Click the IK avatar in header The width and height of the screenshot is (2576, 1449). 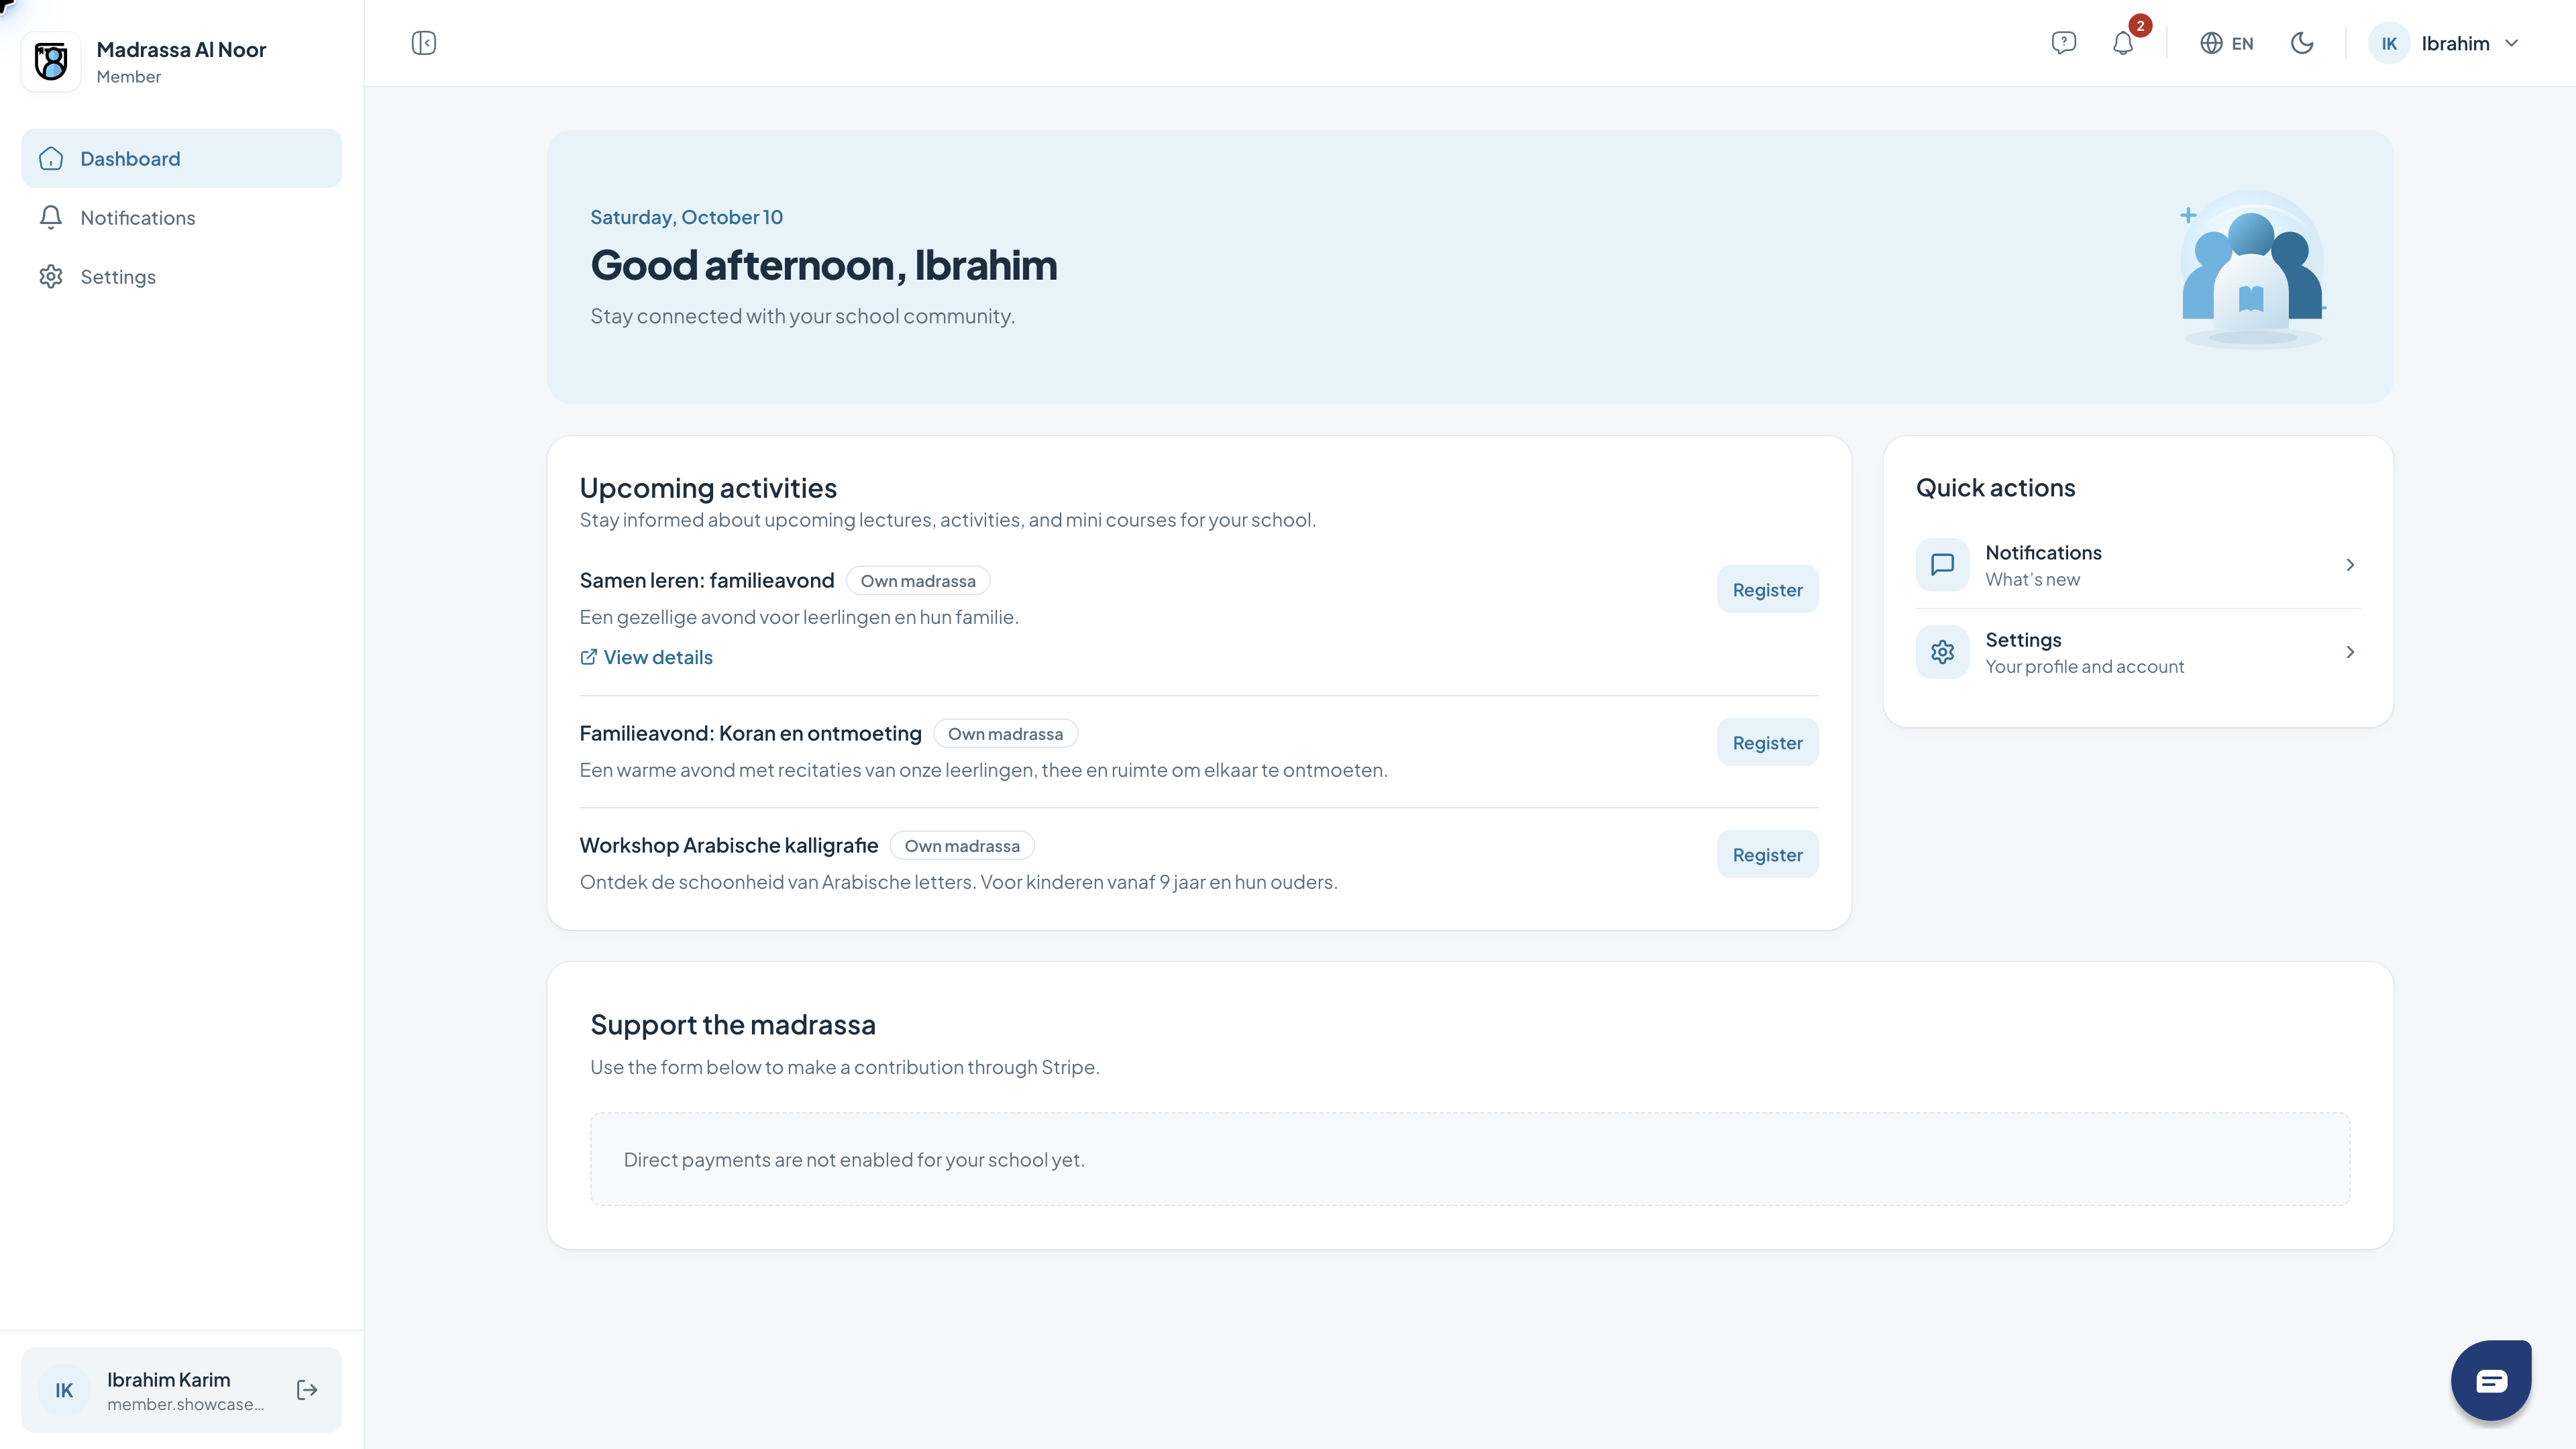click(x=2389, y=43)
